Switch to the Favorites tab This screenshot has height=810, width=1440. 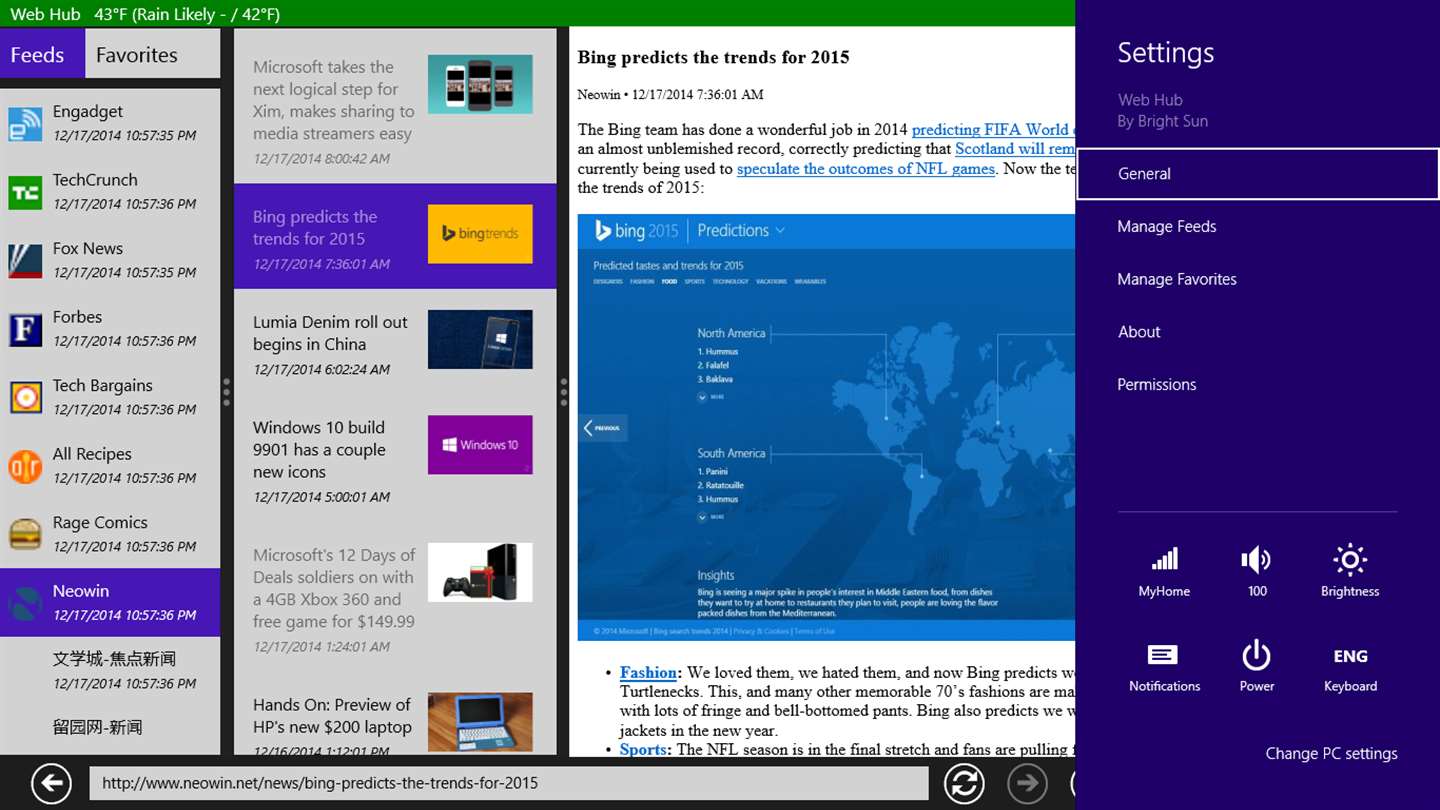[x=152, y=54]
